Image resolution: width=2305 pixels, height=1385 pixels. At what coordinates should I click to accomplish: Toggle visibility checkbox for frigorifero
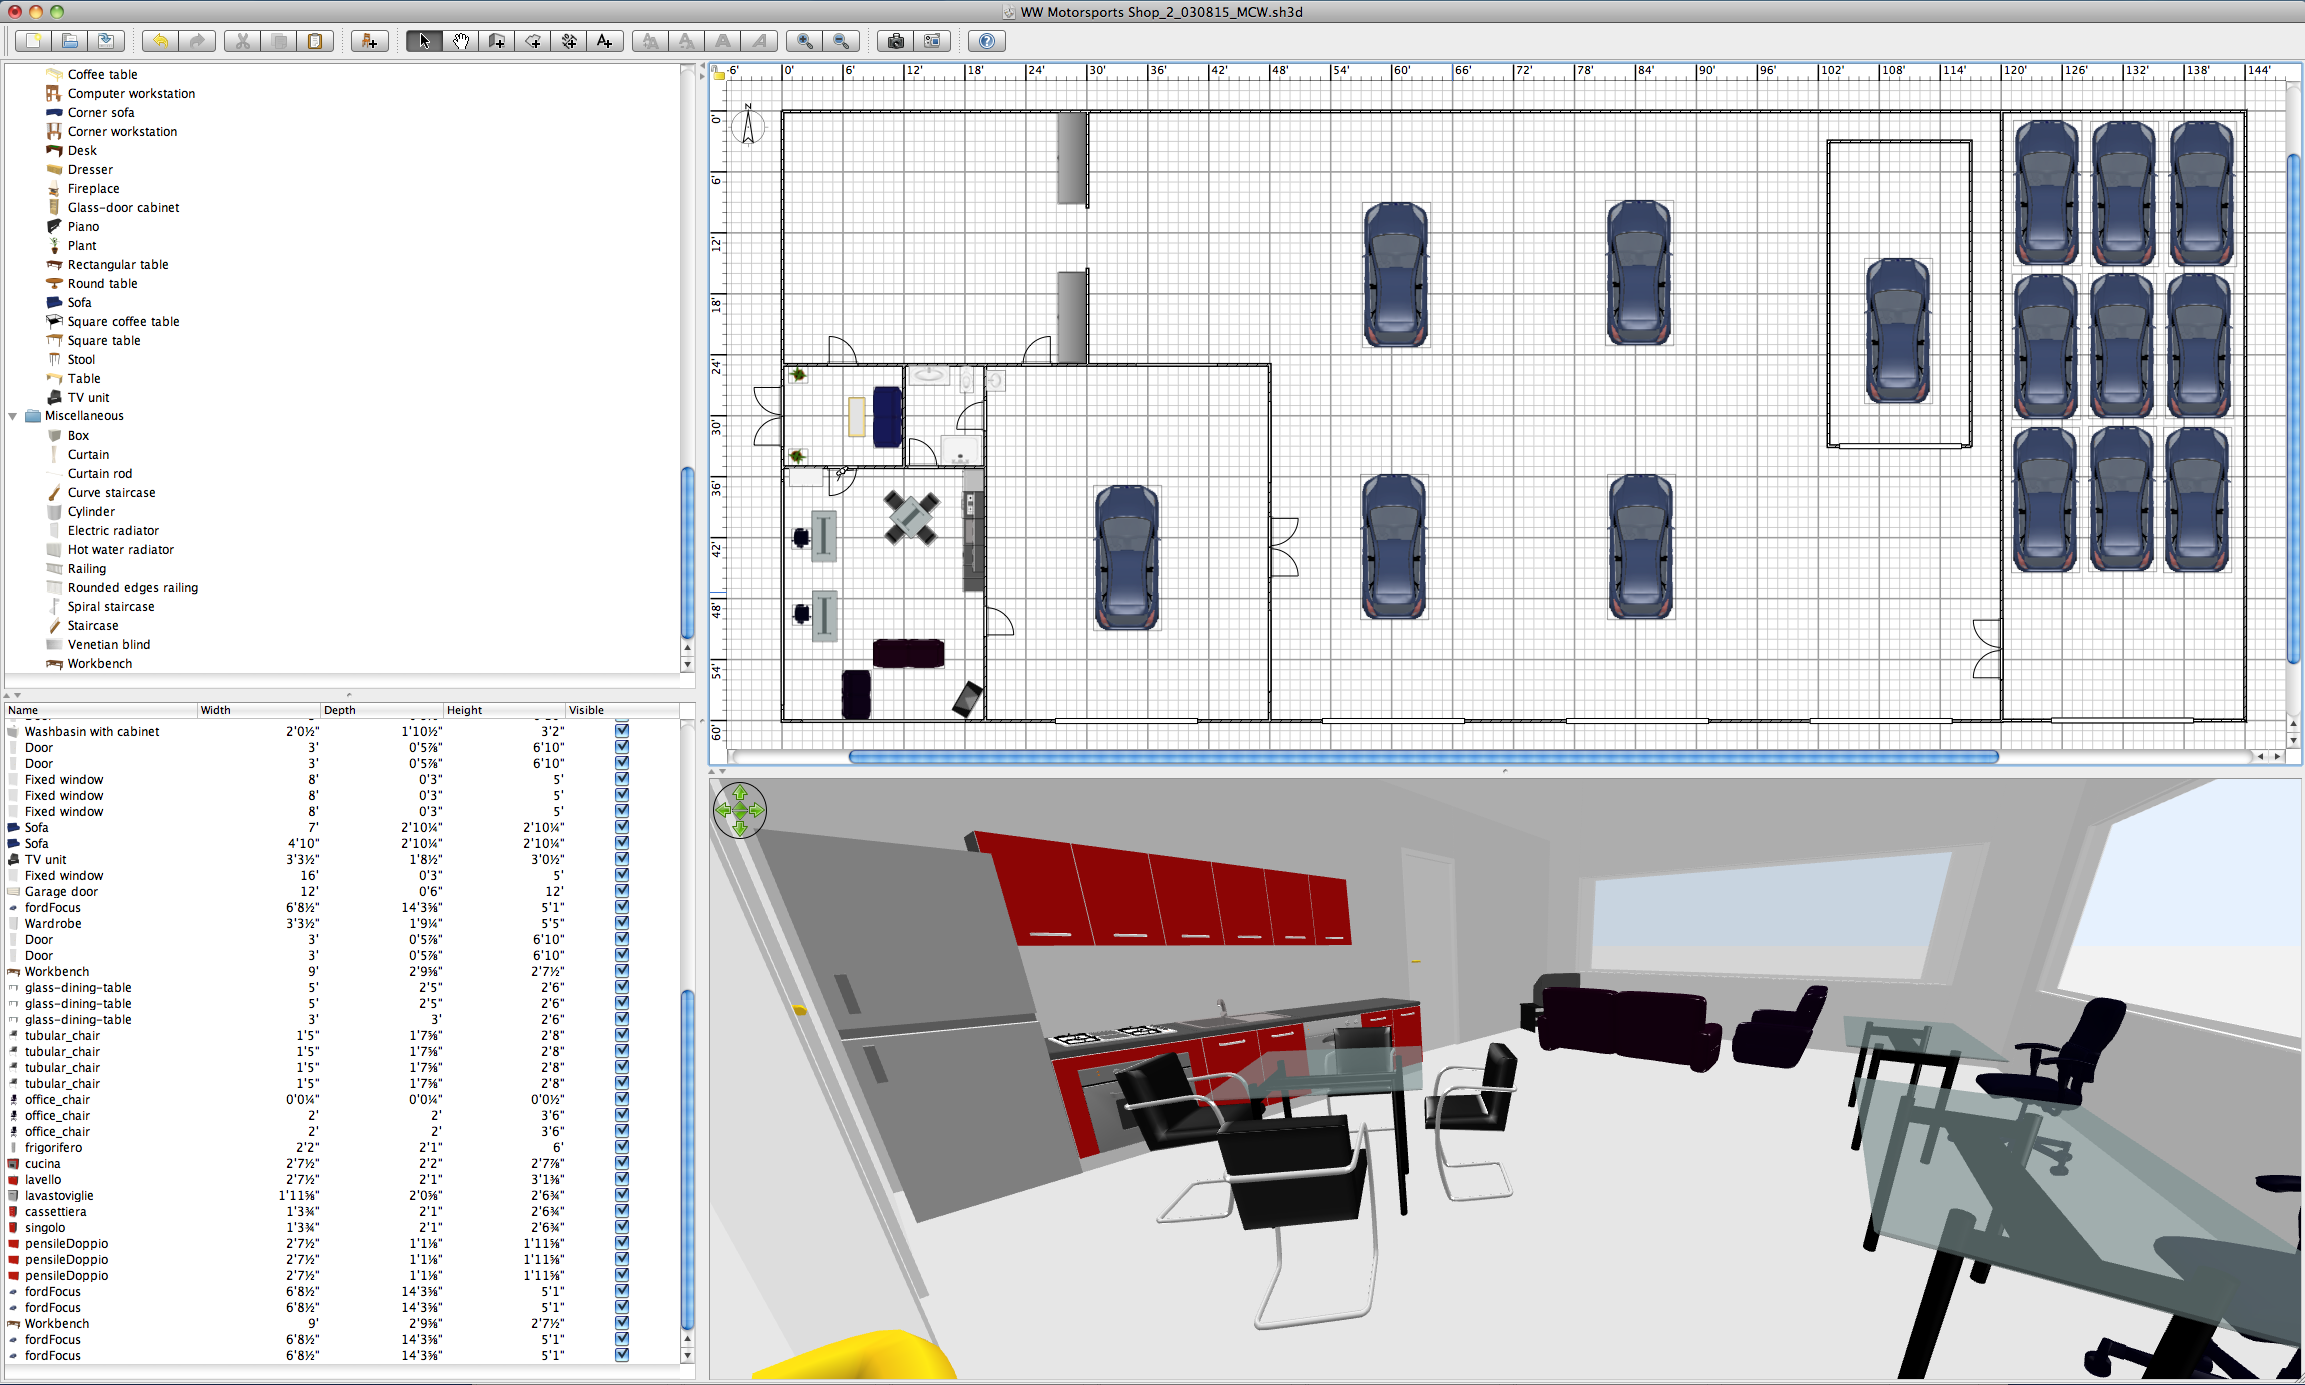[622, 1147]
